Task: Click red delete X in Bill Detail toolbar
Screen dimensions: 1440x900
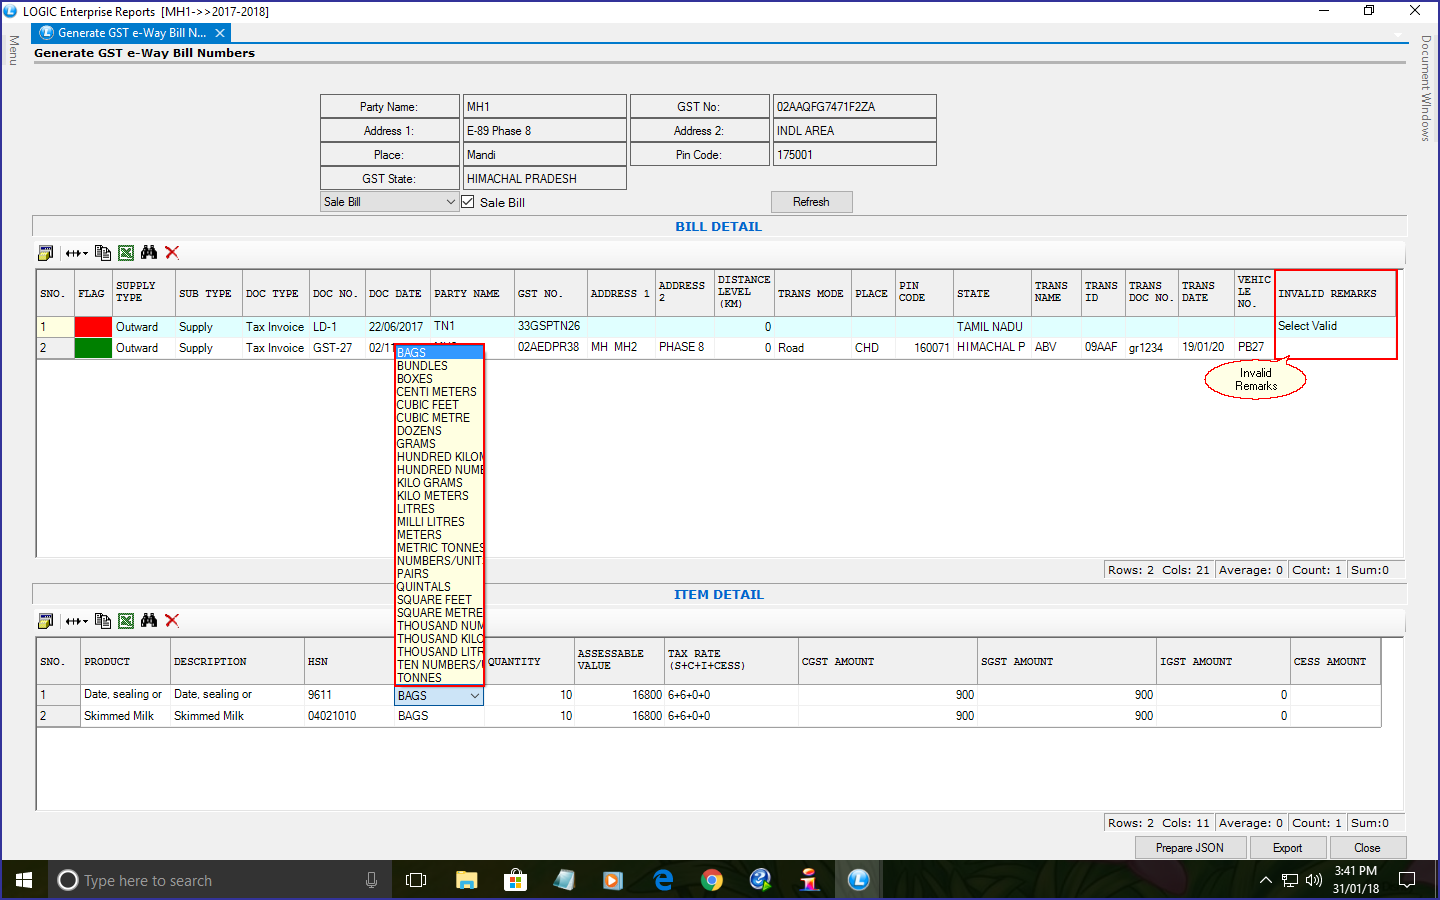Action: [172, 253]
